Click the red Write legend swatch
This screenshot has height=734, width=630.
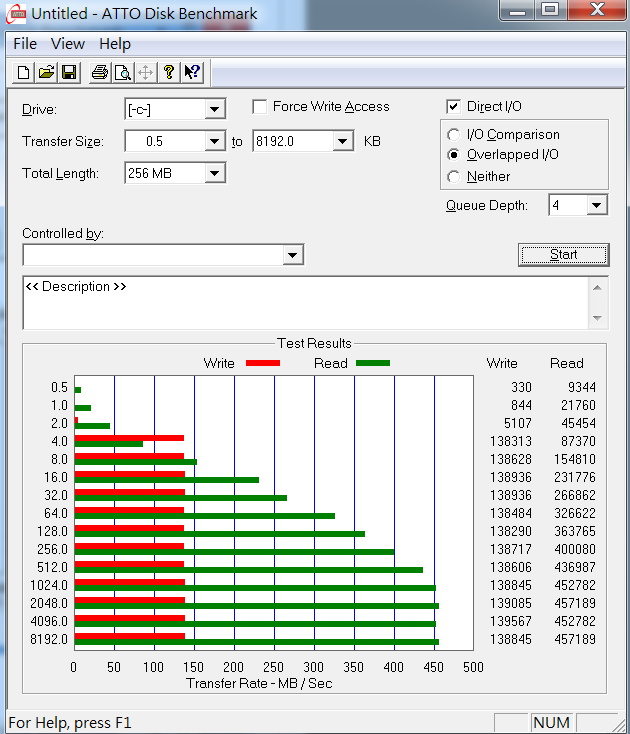pyautogui.click(x=263, y=363)
